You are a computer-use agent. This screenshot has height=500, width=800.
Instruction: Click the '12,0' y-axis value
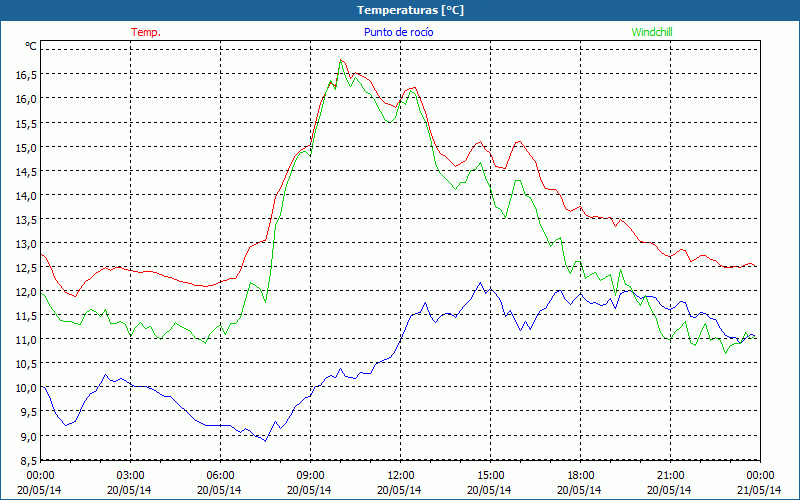(x=26, y=291)
